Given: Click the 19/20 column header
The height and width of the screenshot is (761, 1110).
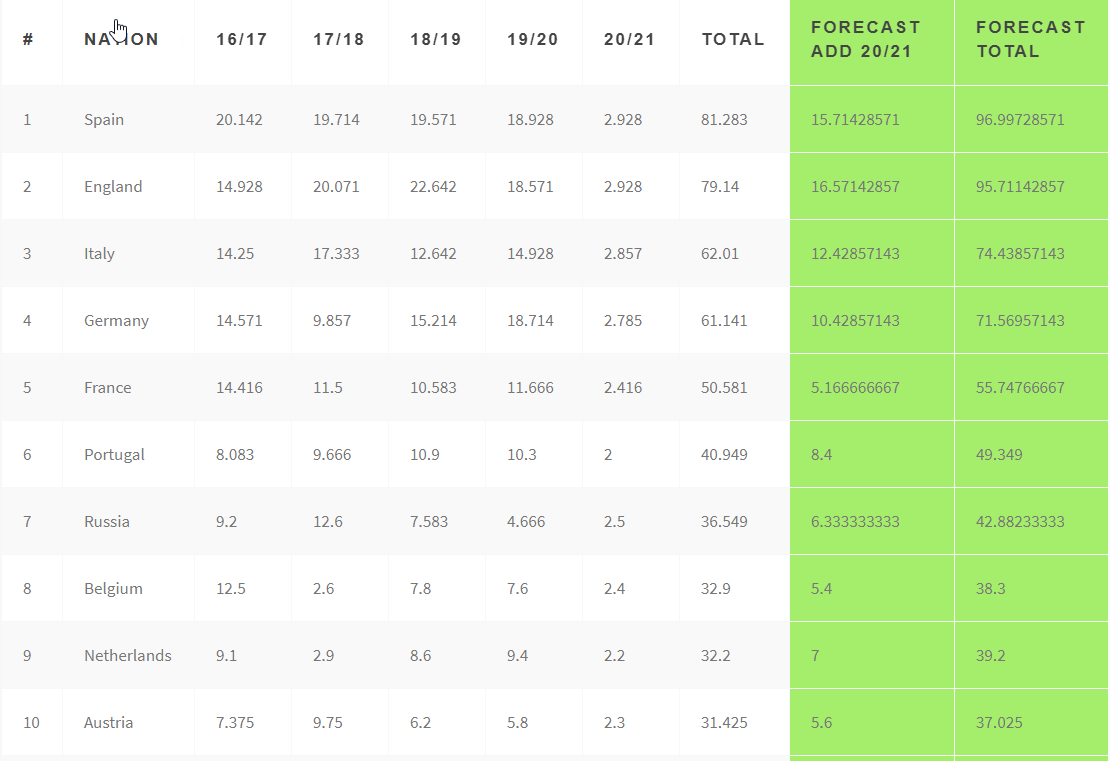Looking at the screenshot, I should 532,39.
